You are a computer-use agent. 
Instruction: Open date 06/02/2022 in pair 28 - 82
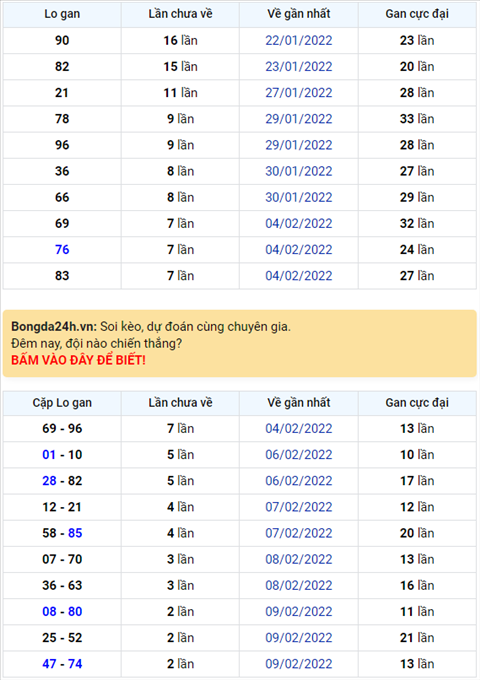(299, 481)
